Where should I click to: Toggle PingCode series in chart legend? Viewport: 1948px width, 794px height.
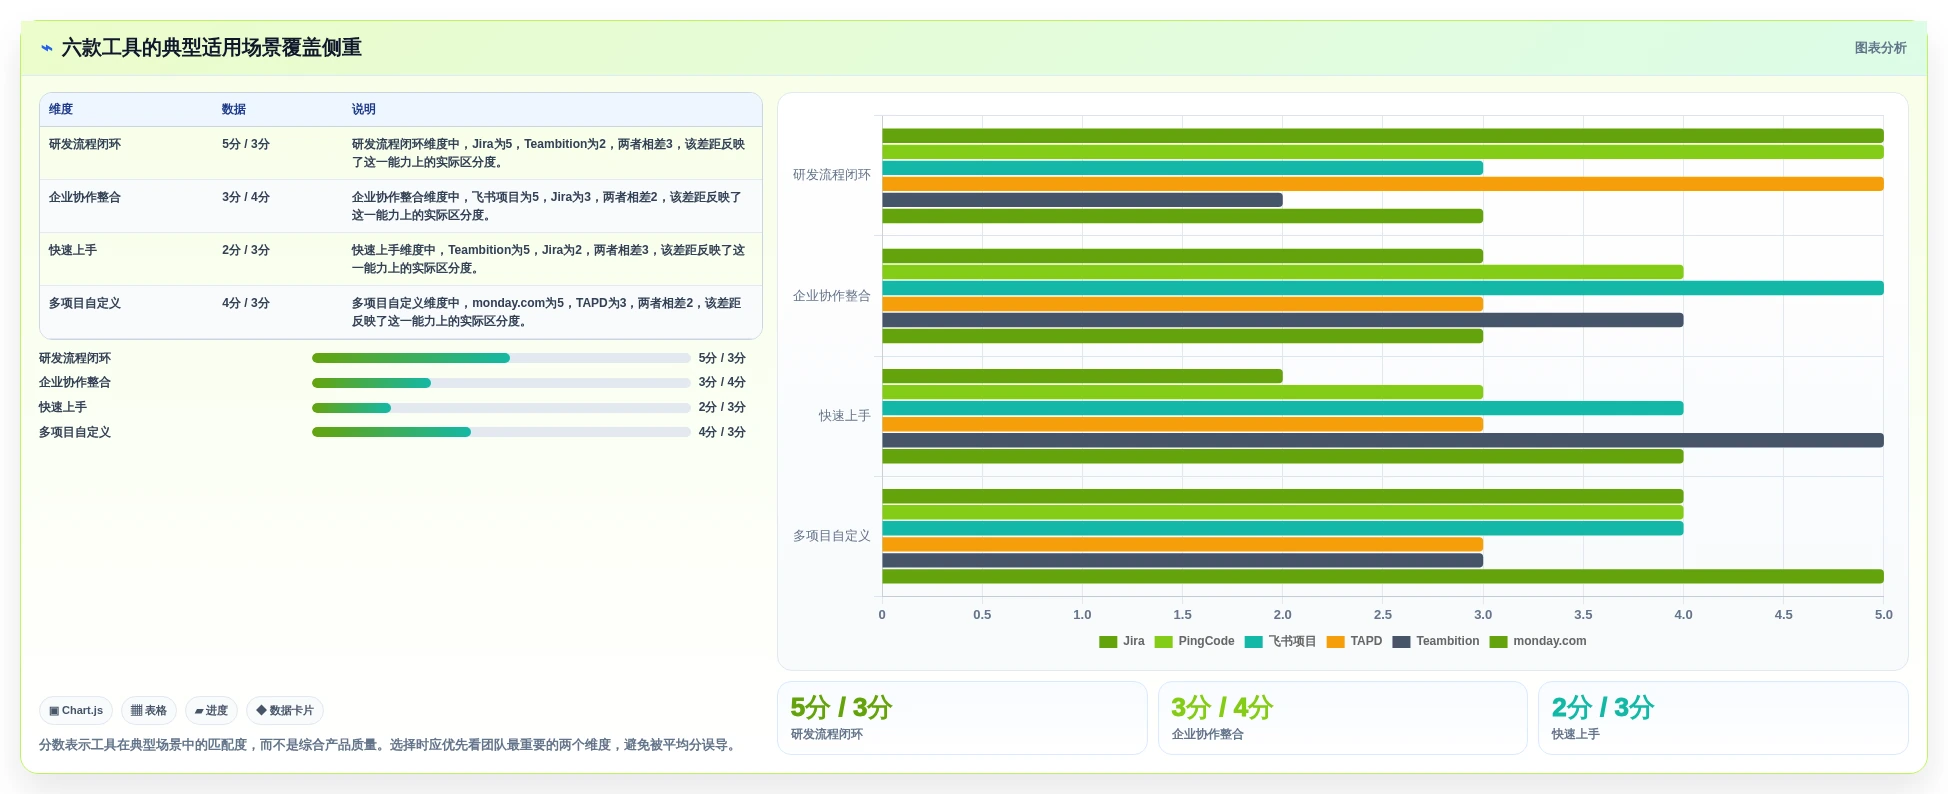point(1194,642)
